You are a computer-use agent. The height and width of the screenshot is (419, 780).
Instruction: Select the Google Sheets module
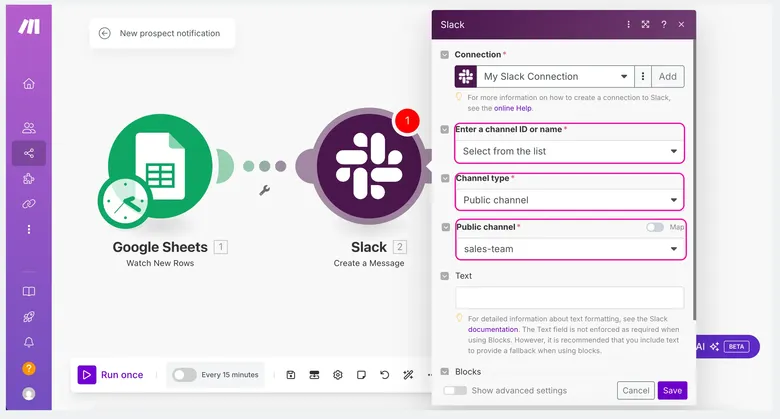[x=160, y=166]
